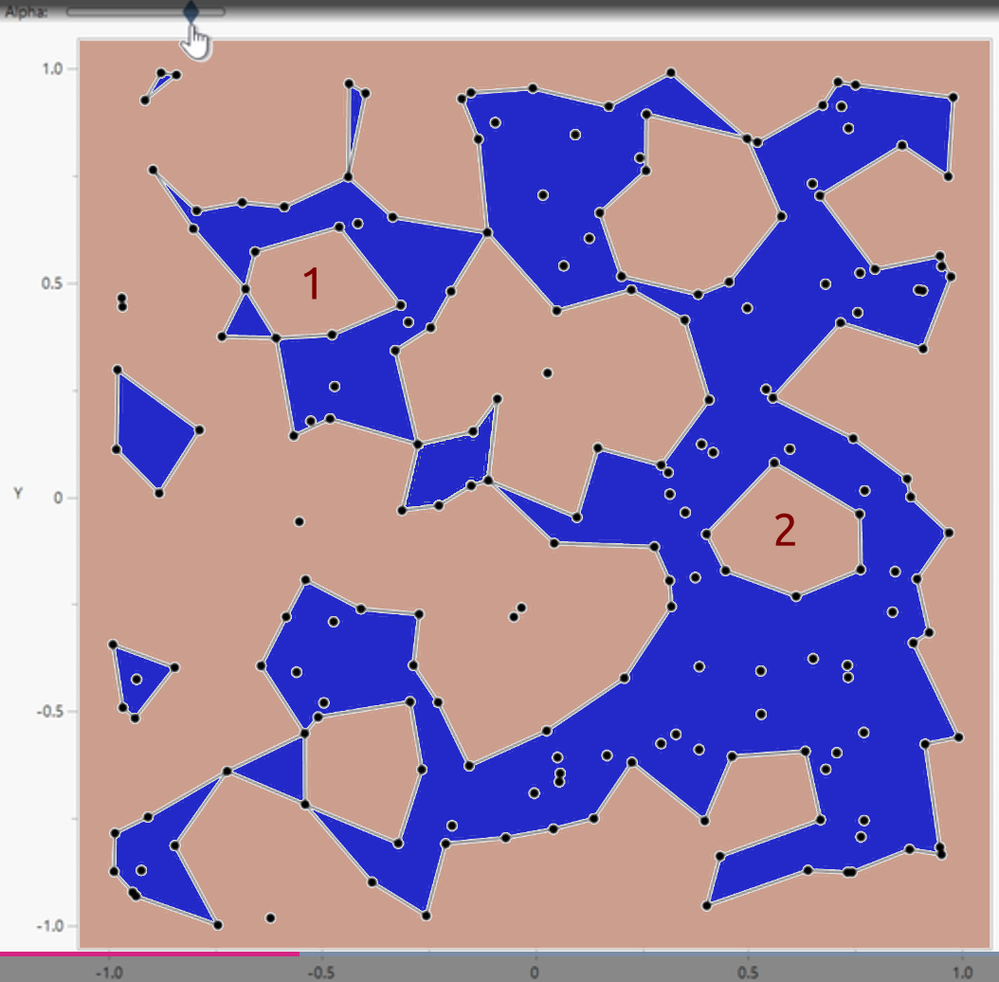This screenshot has width=999, height=982.
Task: Click the hole labeled 2
Action: click(785, 530)
